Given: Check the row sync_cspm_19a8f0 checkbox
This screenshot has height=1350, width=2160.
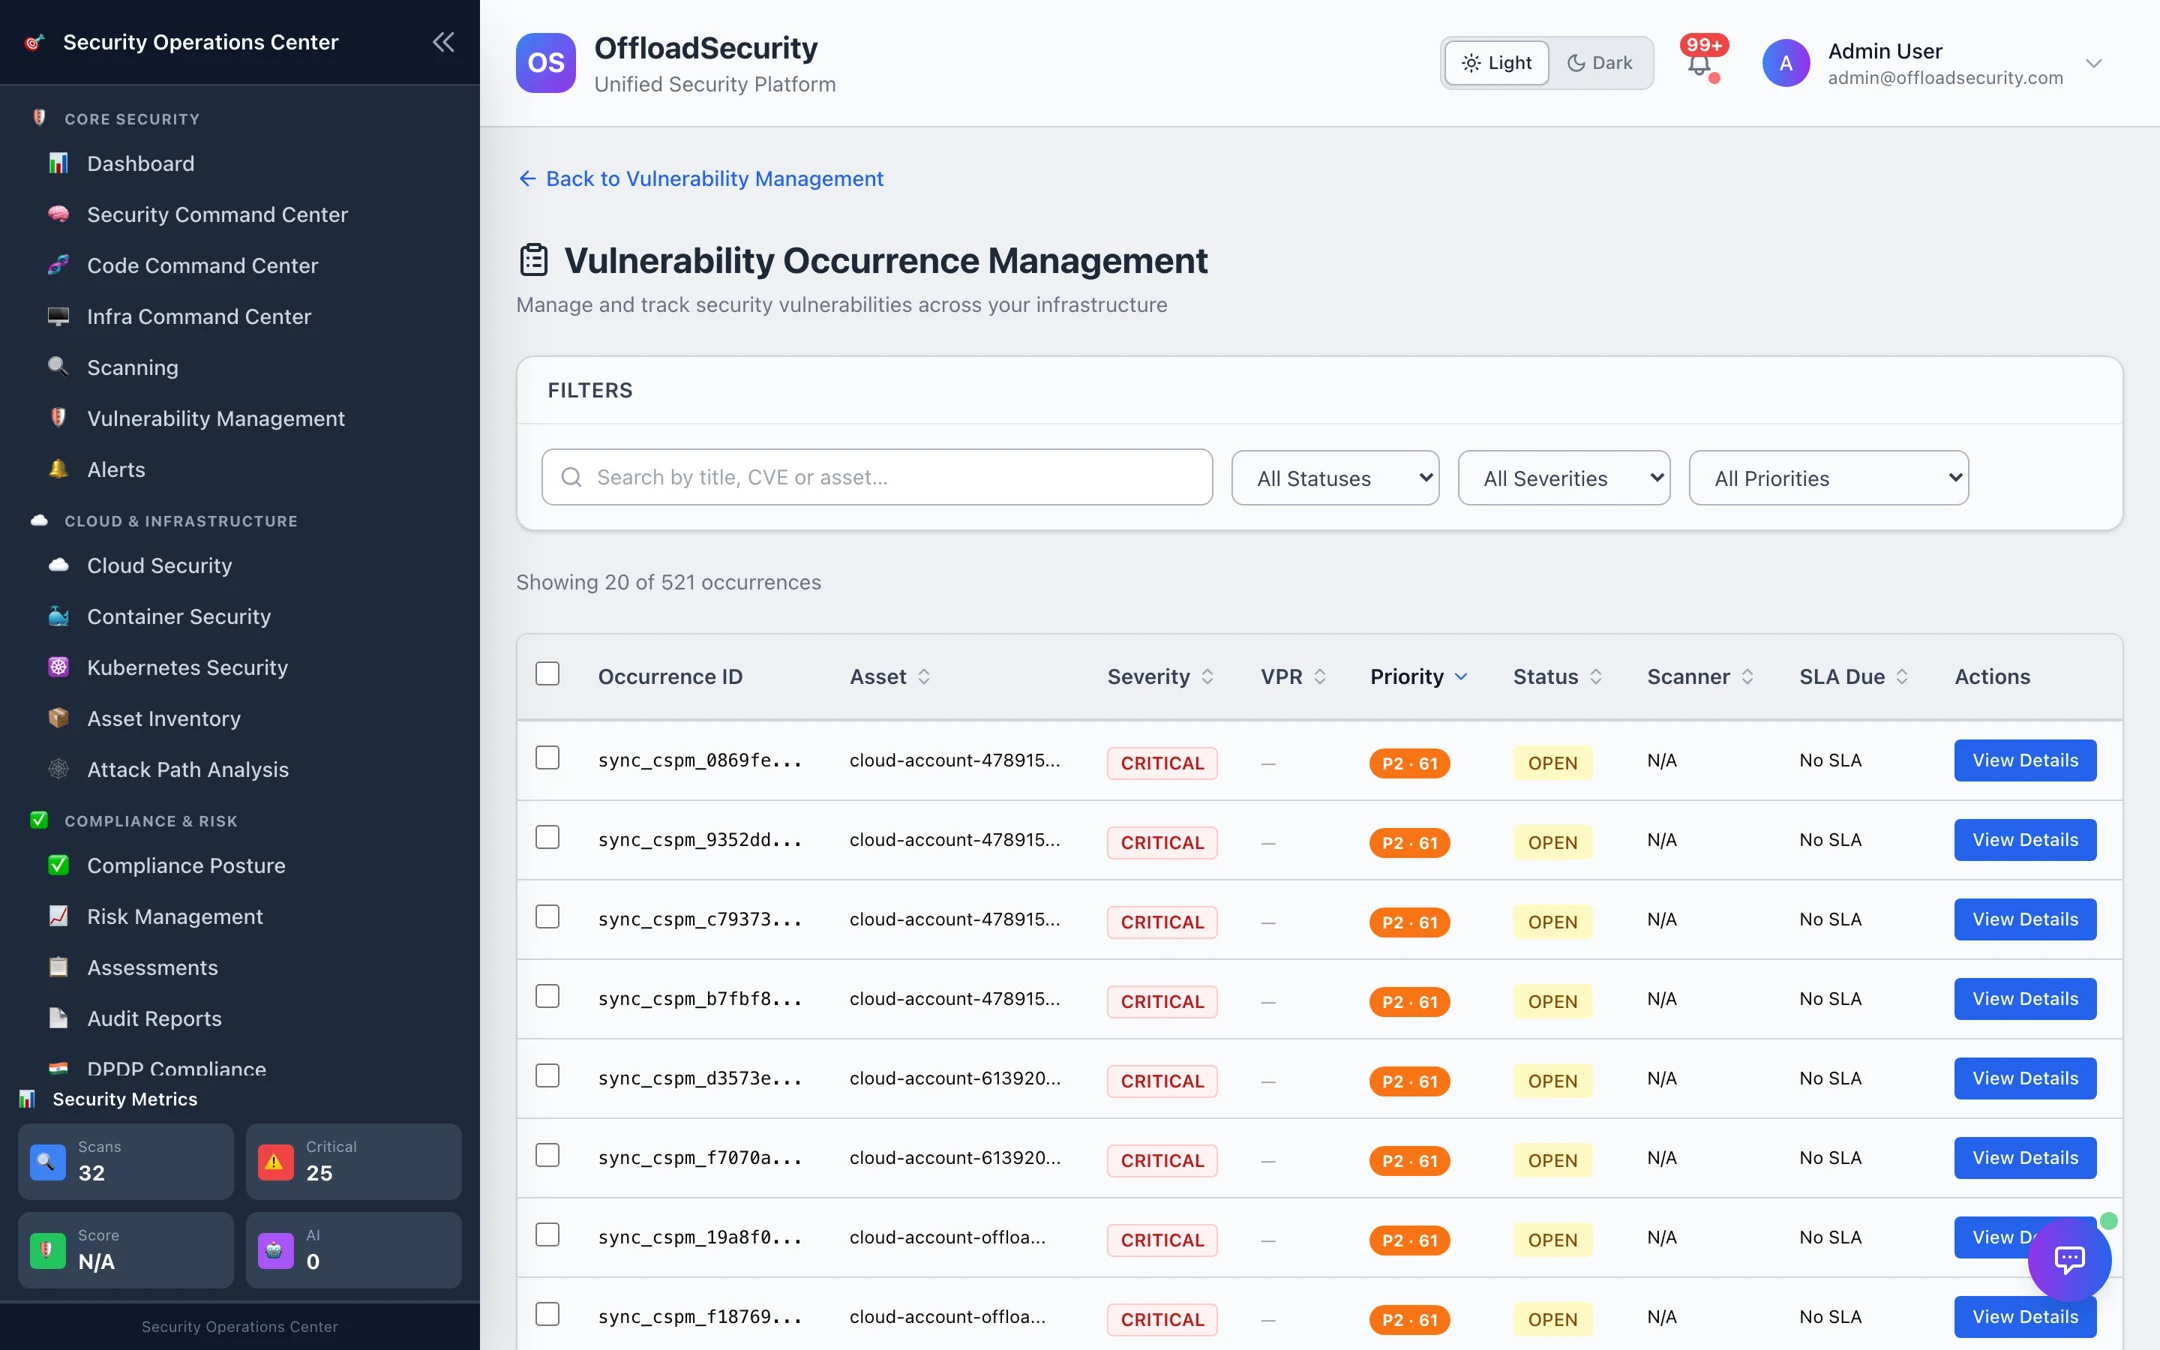Looking at the screenshot, I should pos(547,1235).
